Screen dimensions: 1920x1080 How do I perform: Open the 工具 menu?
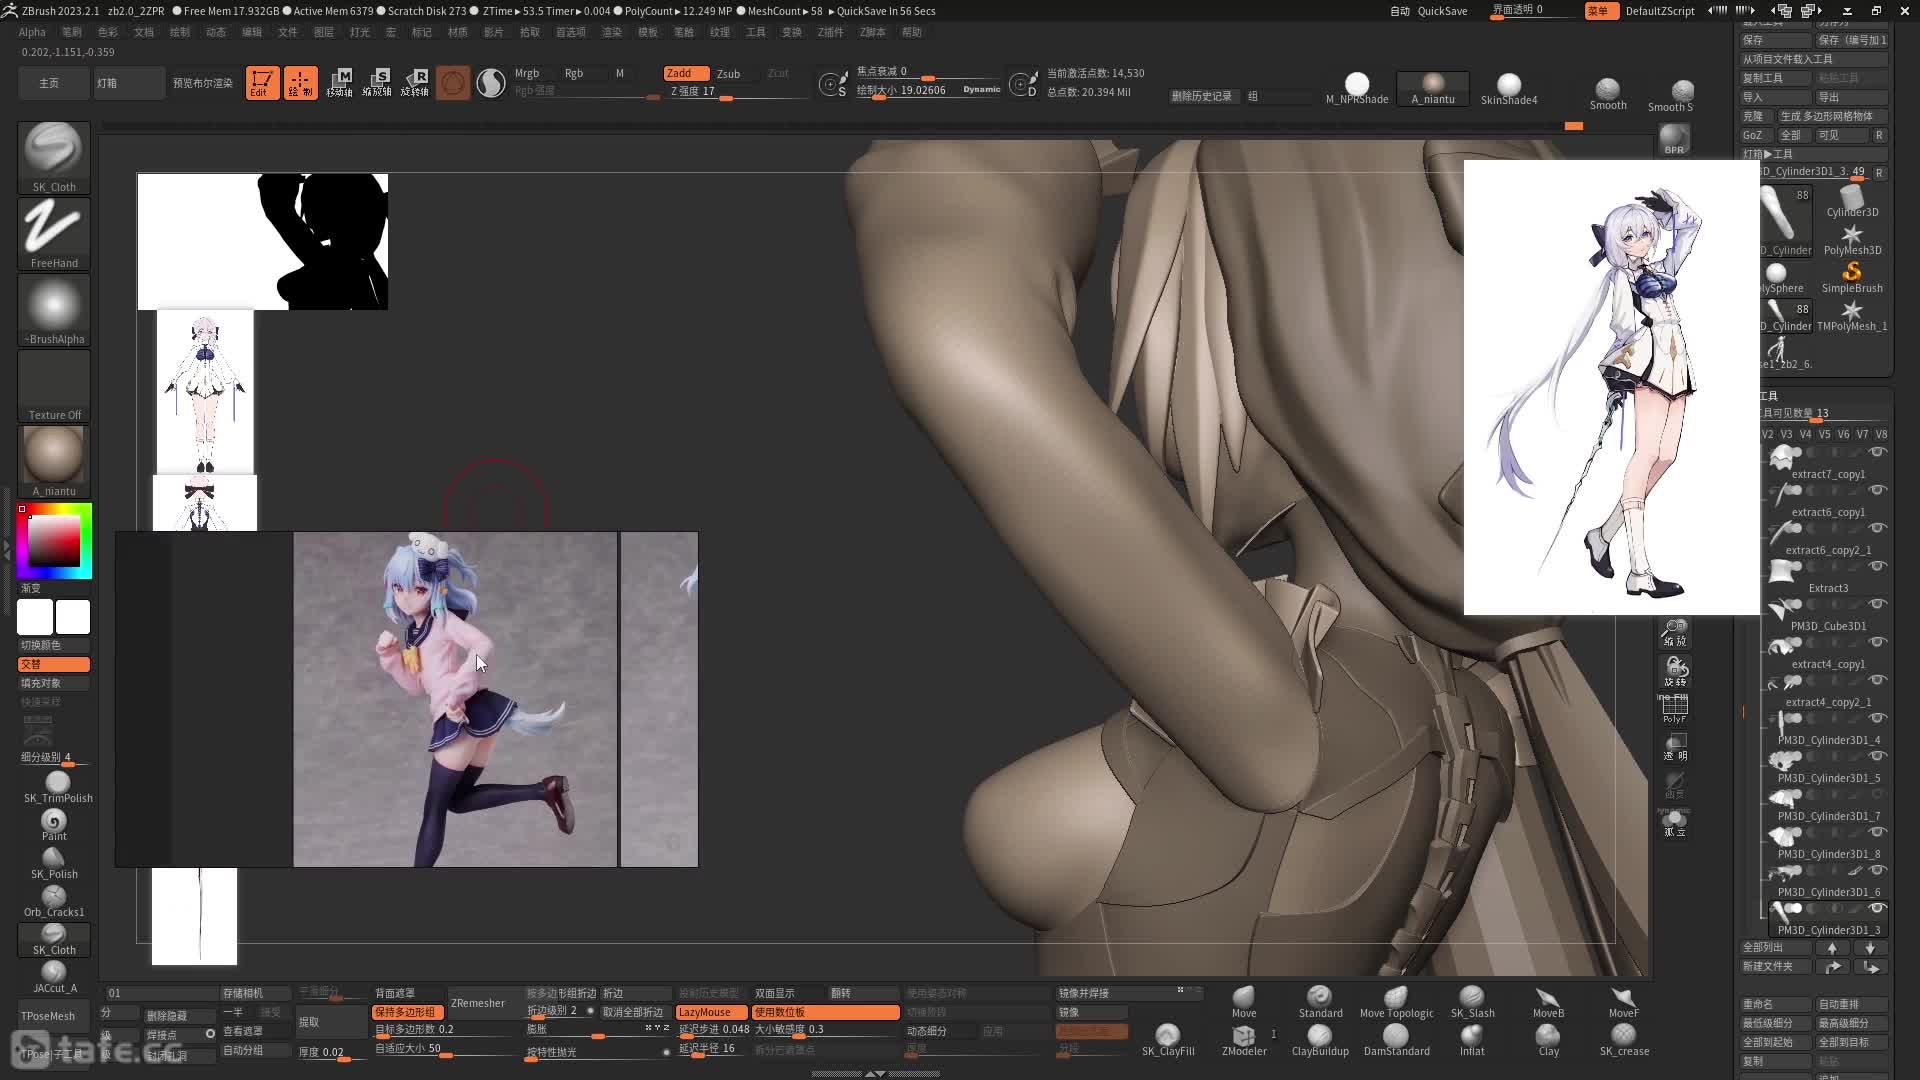[756, 32]
